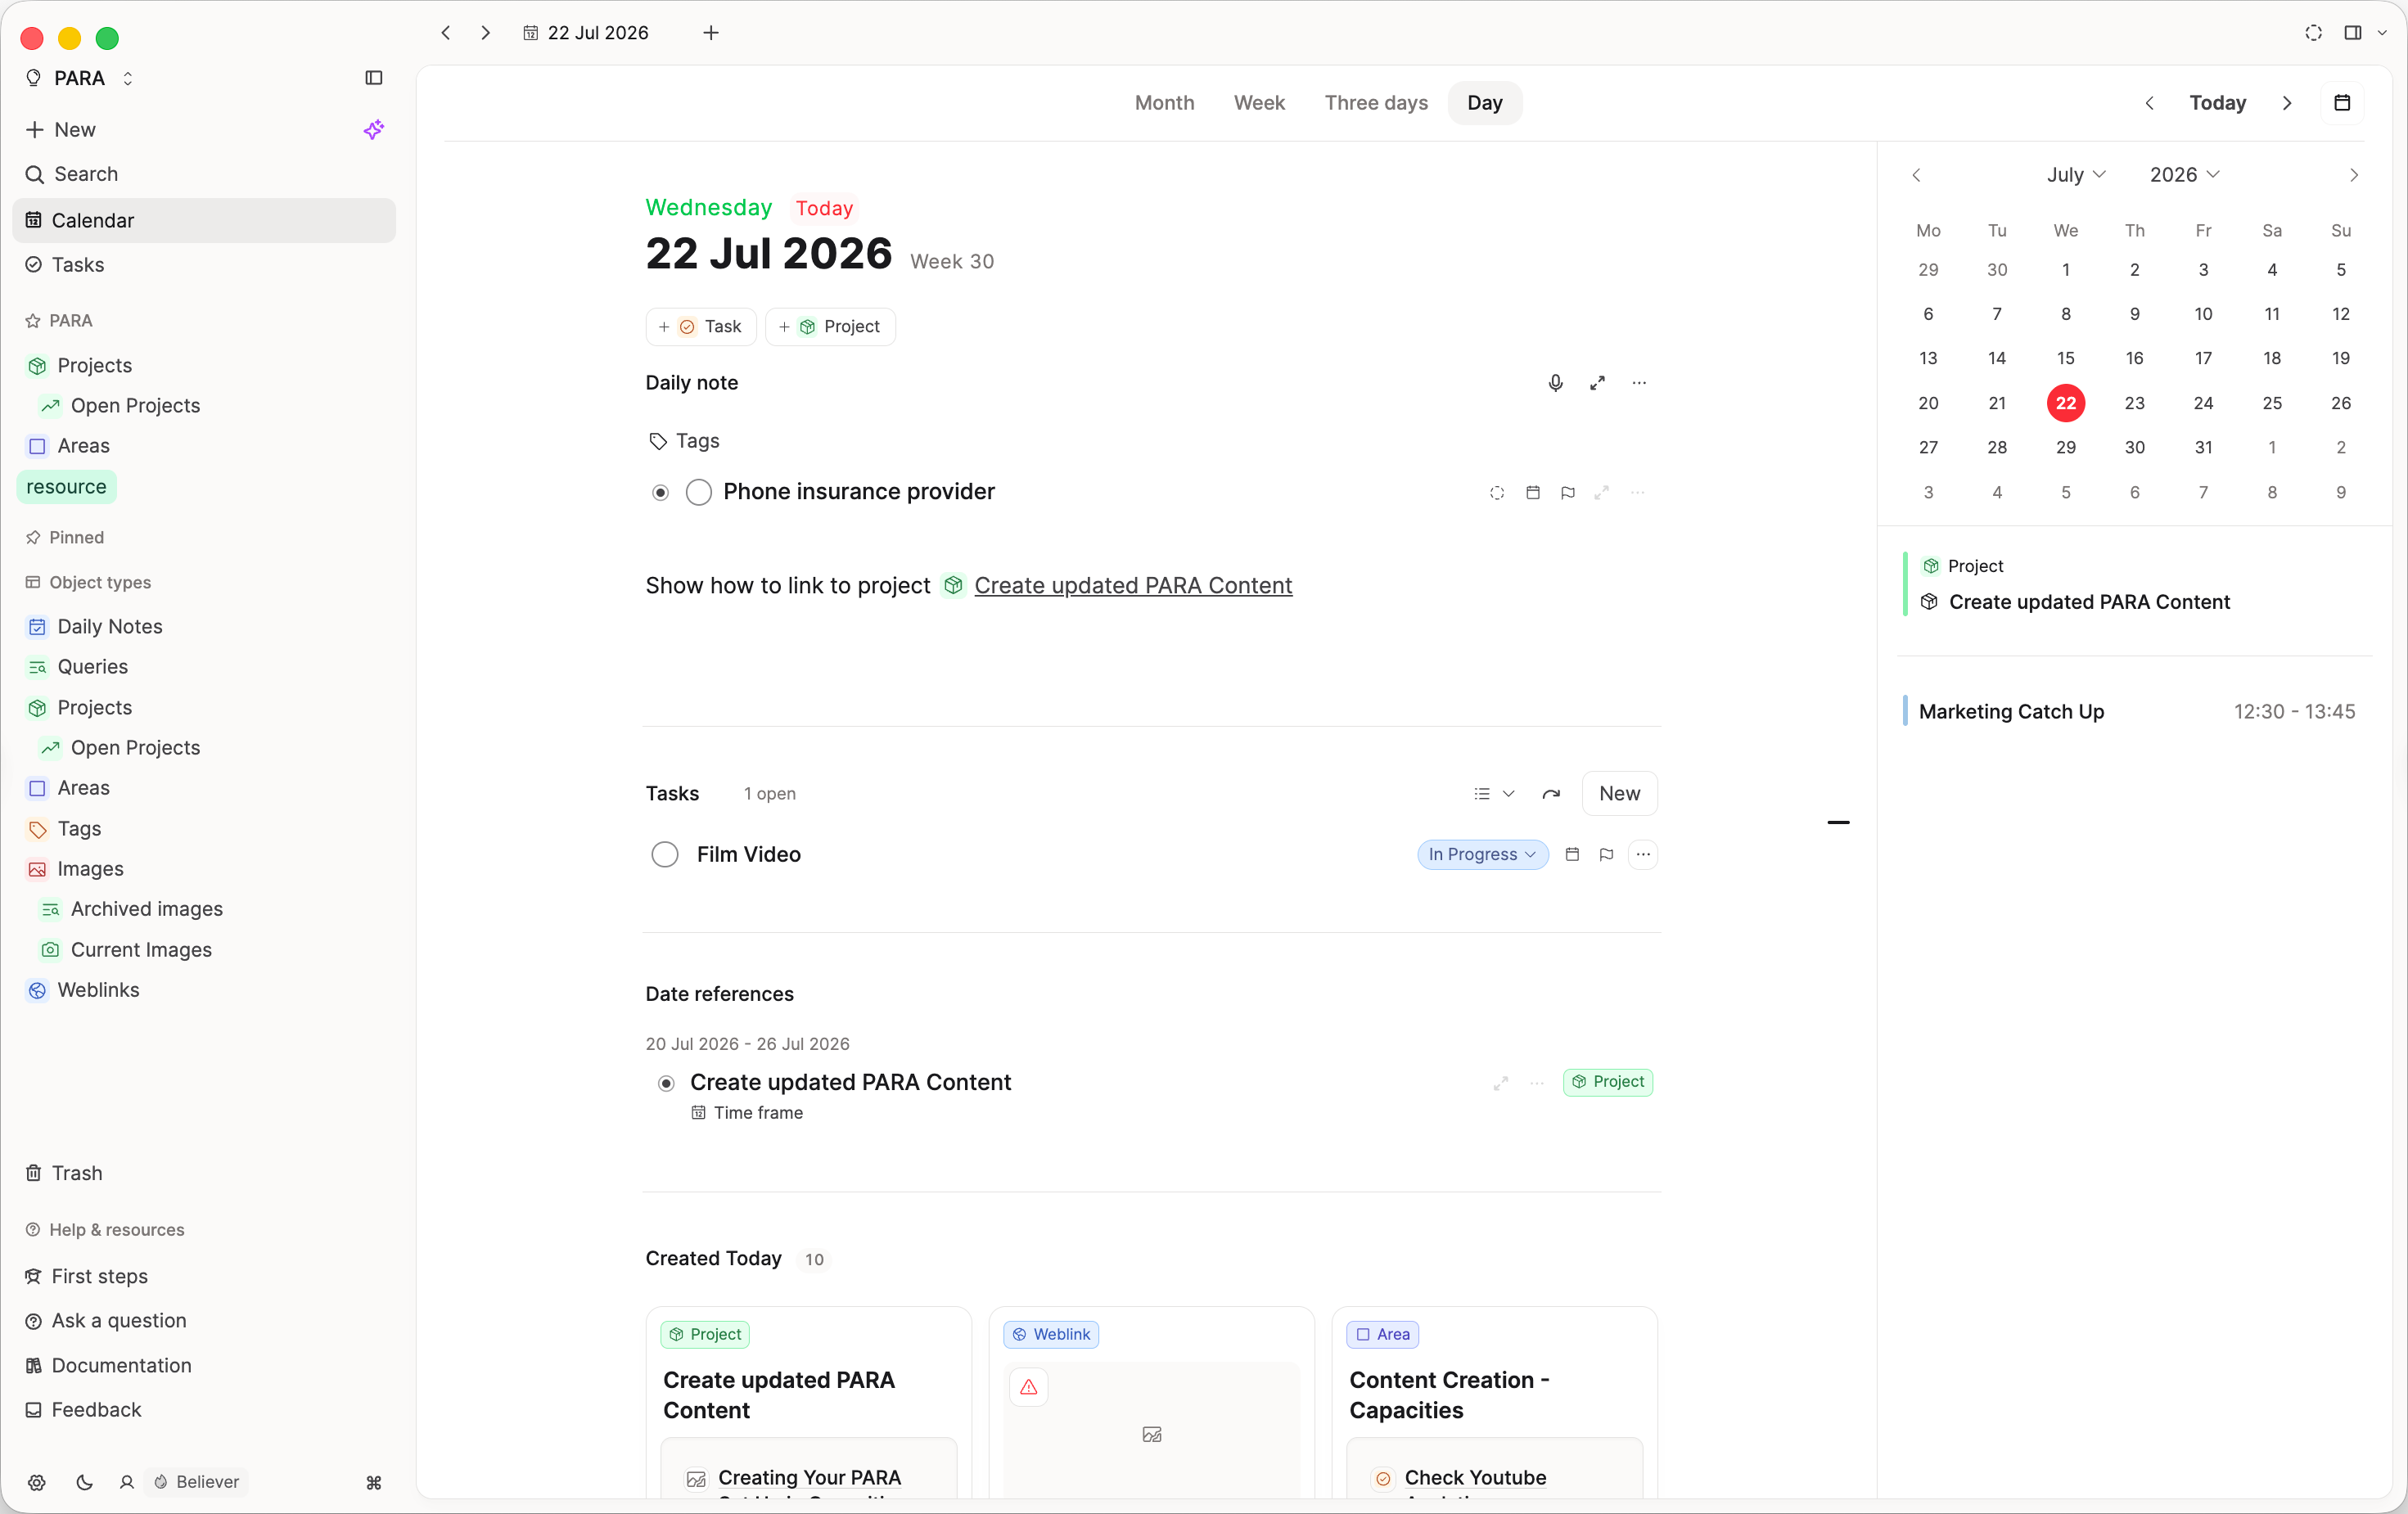Mark Phone insurance provider task complete

tap(699, 492)
